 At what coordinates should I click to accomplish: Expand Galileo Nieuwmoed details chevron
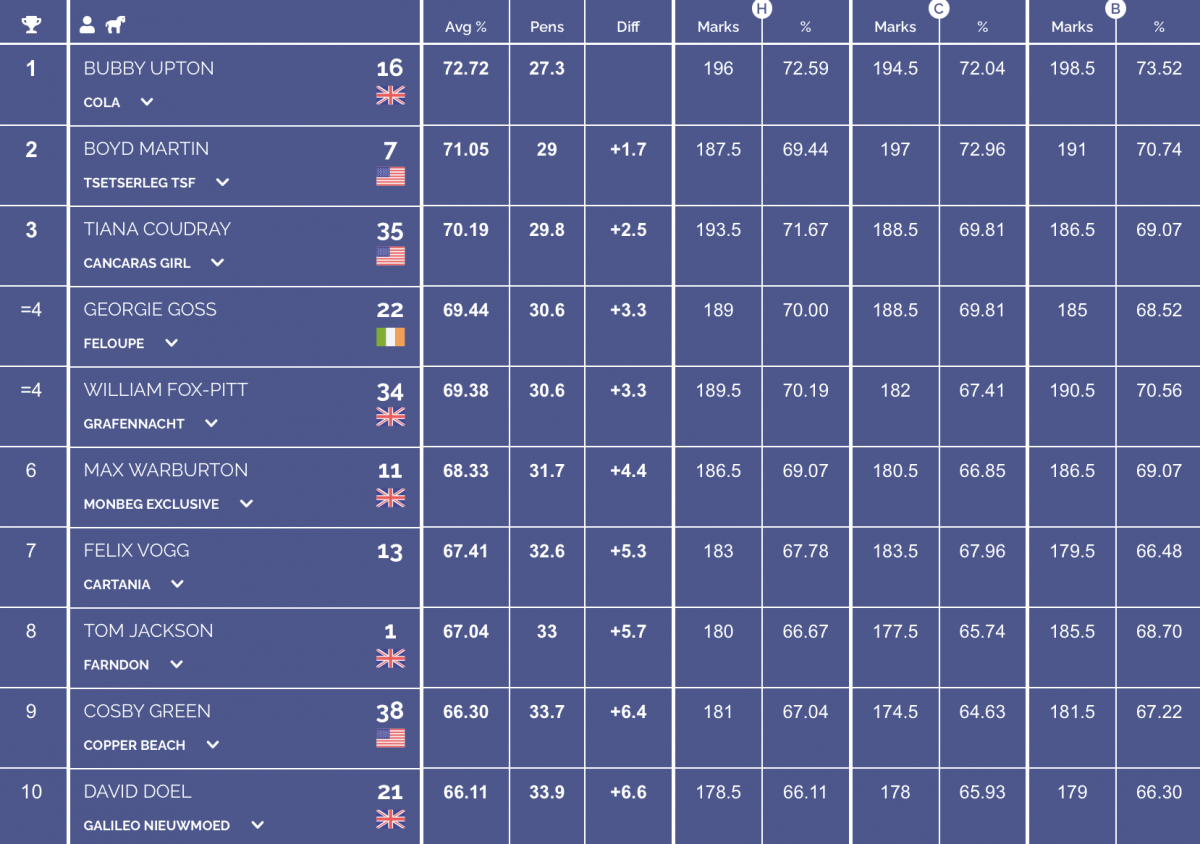[x=257, y=825]
